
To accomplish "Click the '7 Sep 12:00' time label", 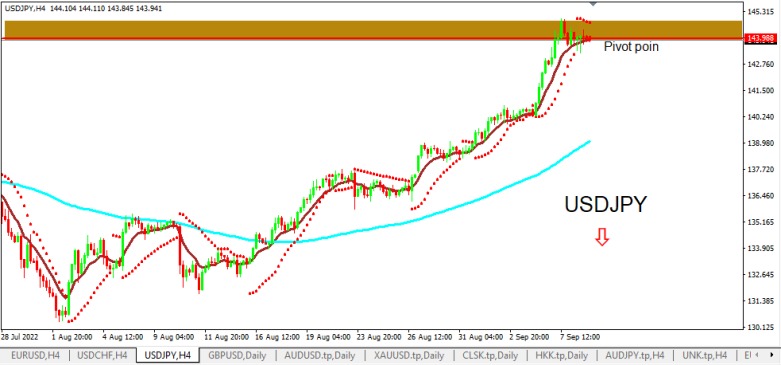I will (580, 337).
